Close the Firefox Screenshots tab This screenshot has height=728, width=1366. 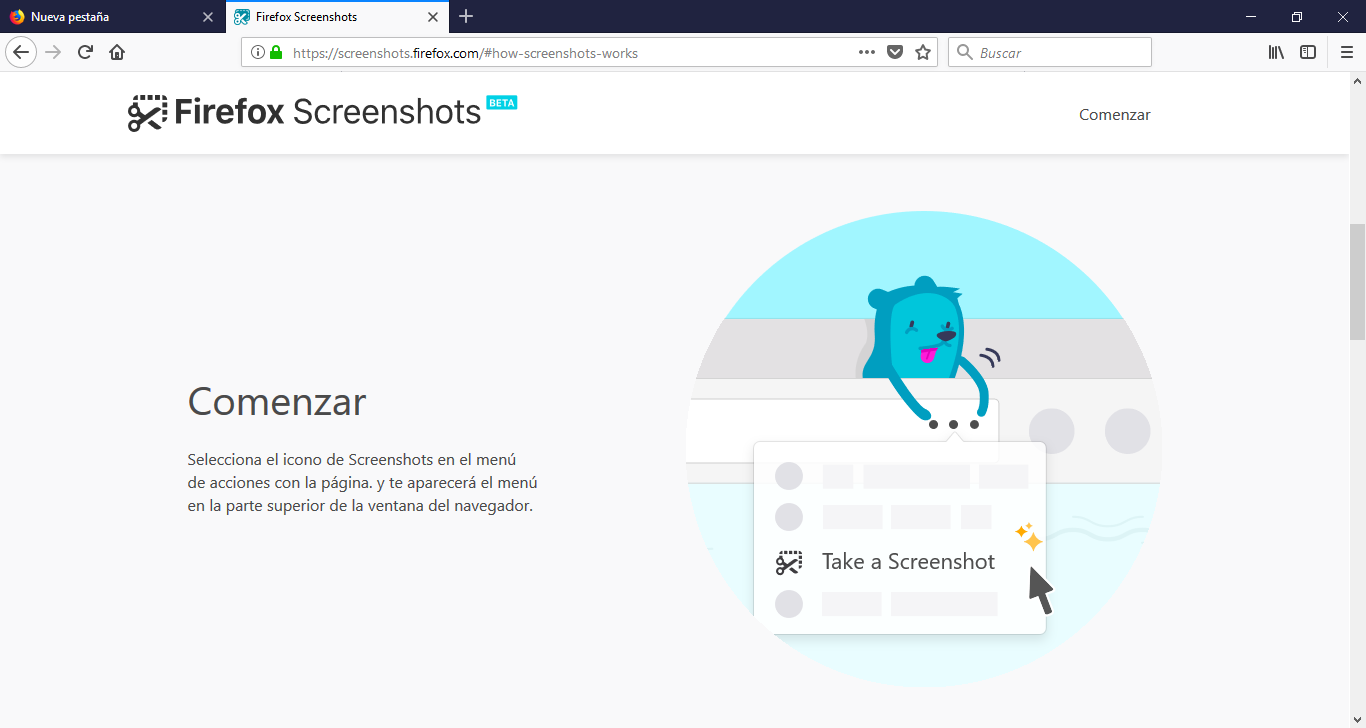click(x=433, y=17)
